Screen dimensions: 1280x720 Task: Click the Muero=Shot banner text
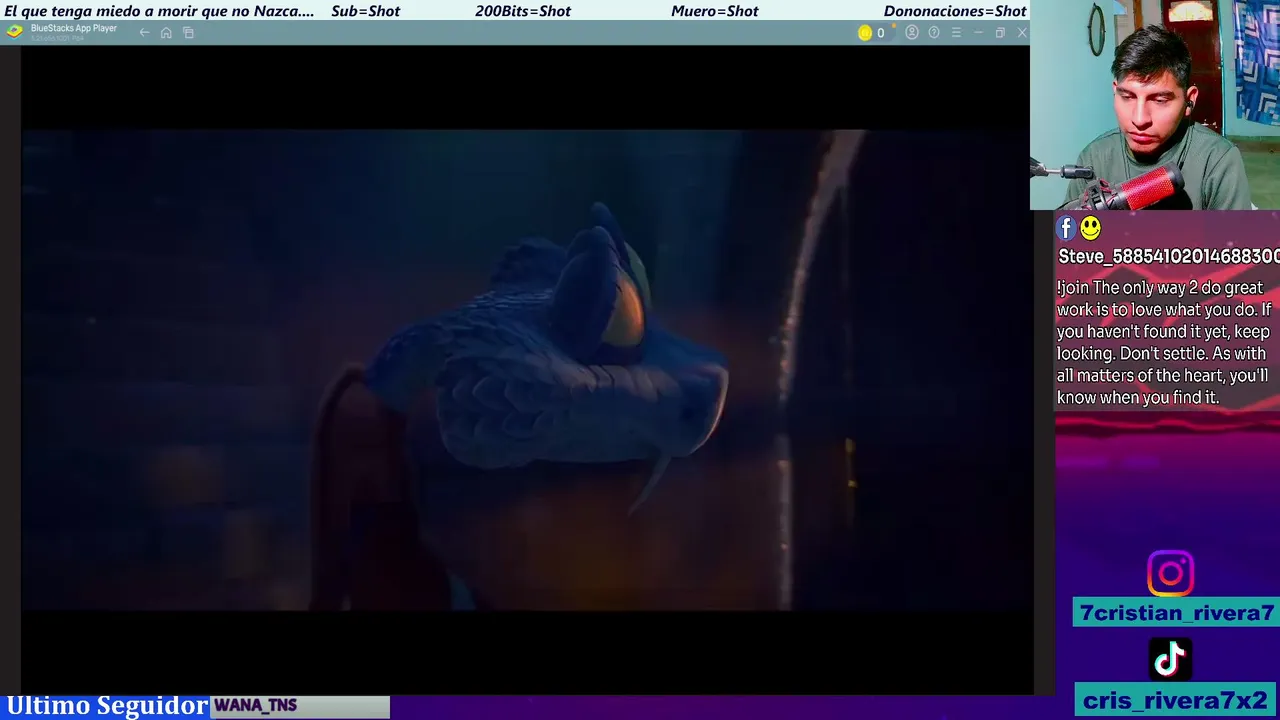pyautogui.click(x=715, y=11)
